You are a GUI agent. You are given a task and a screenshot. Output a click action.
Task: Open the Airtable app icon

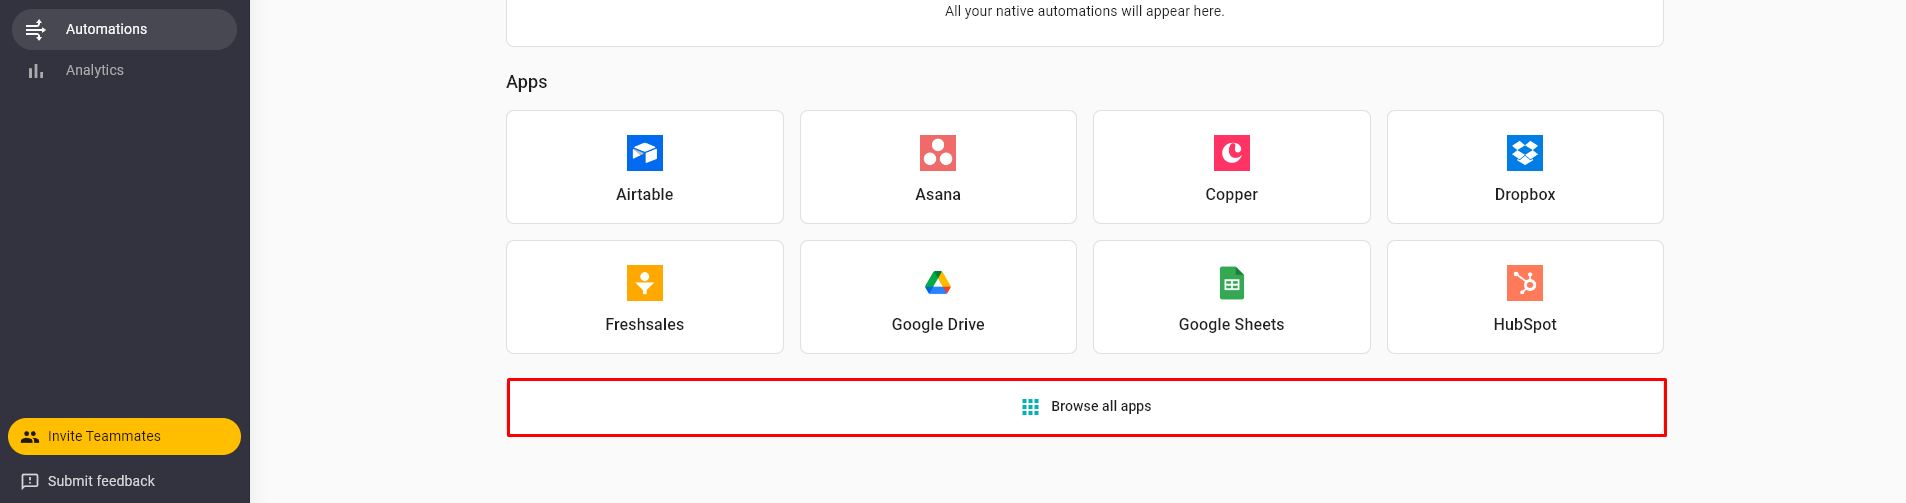(x=645, y=153)
